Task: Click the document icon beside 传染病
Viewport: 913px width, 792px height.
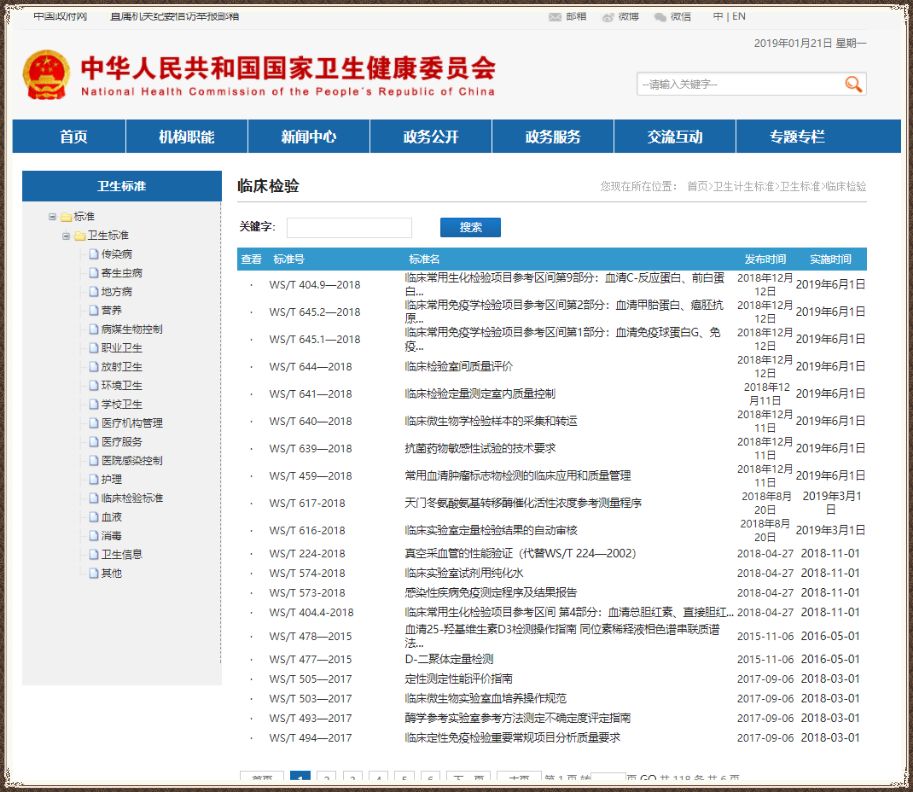Action: [93, 254]
